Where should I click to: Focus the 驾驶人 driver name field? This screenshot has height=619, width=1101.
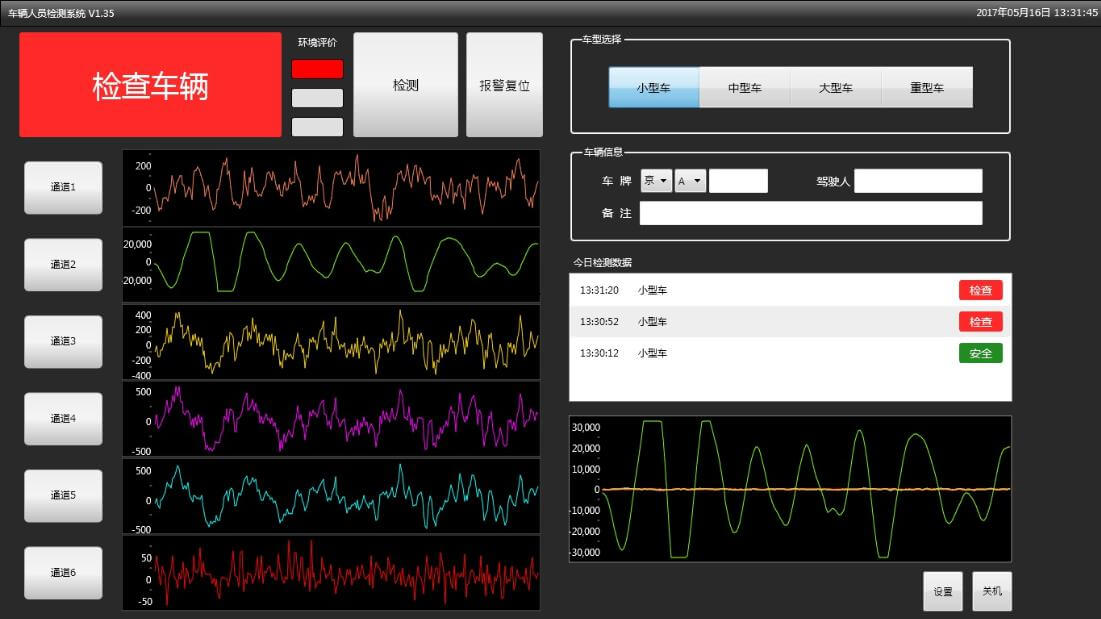click(x=918, y=181)
